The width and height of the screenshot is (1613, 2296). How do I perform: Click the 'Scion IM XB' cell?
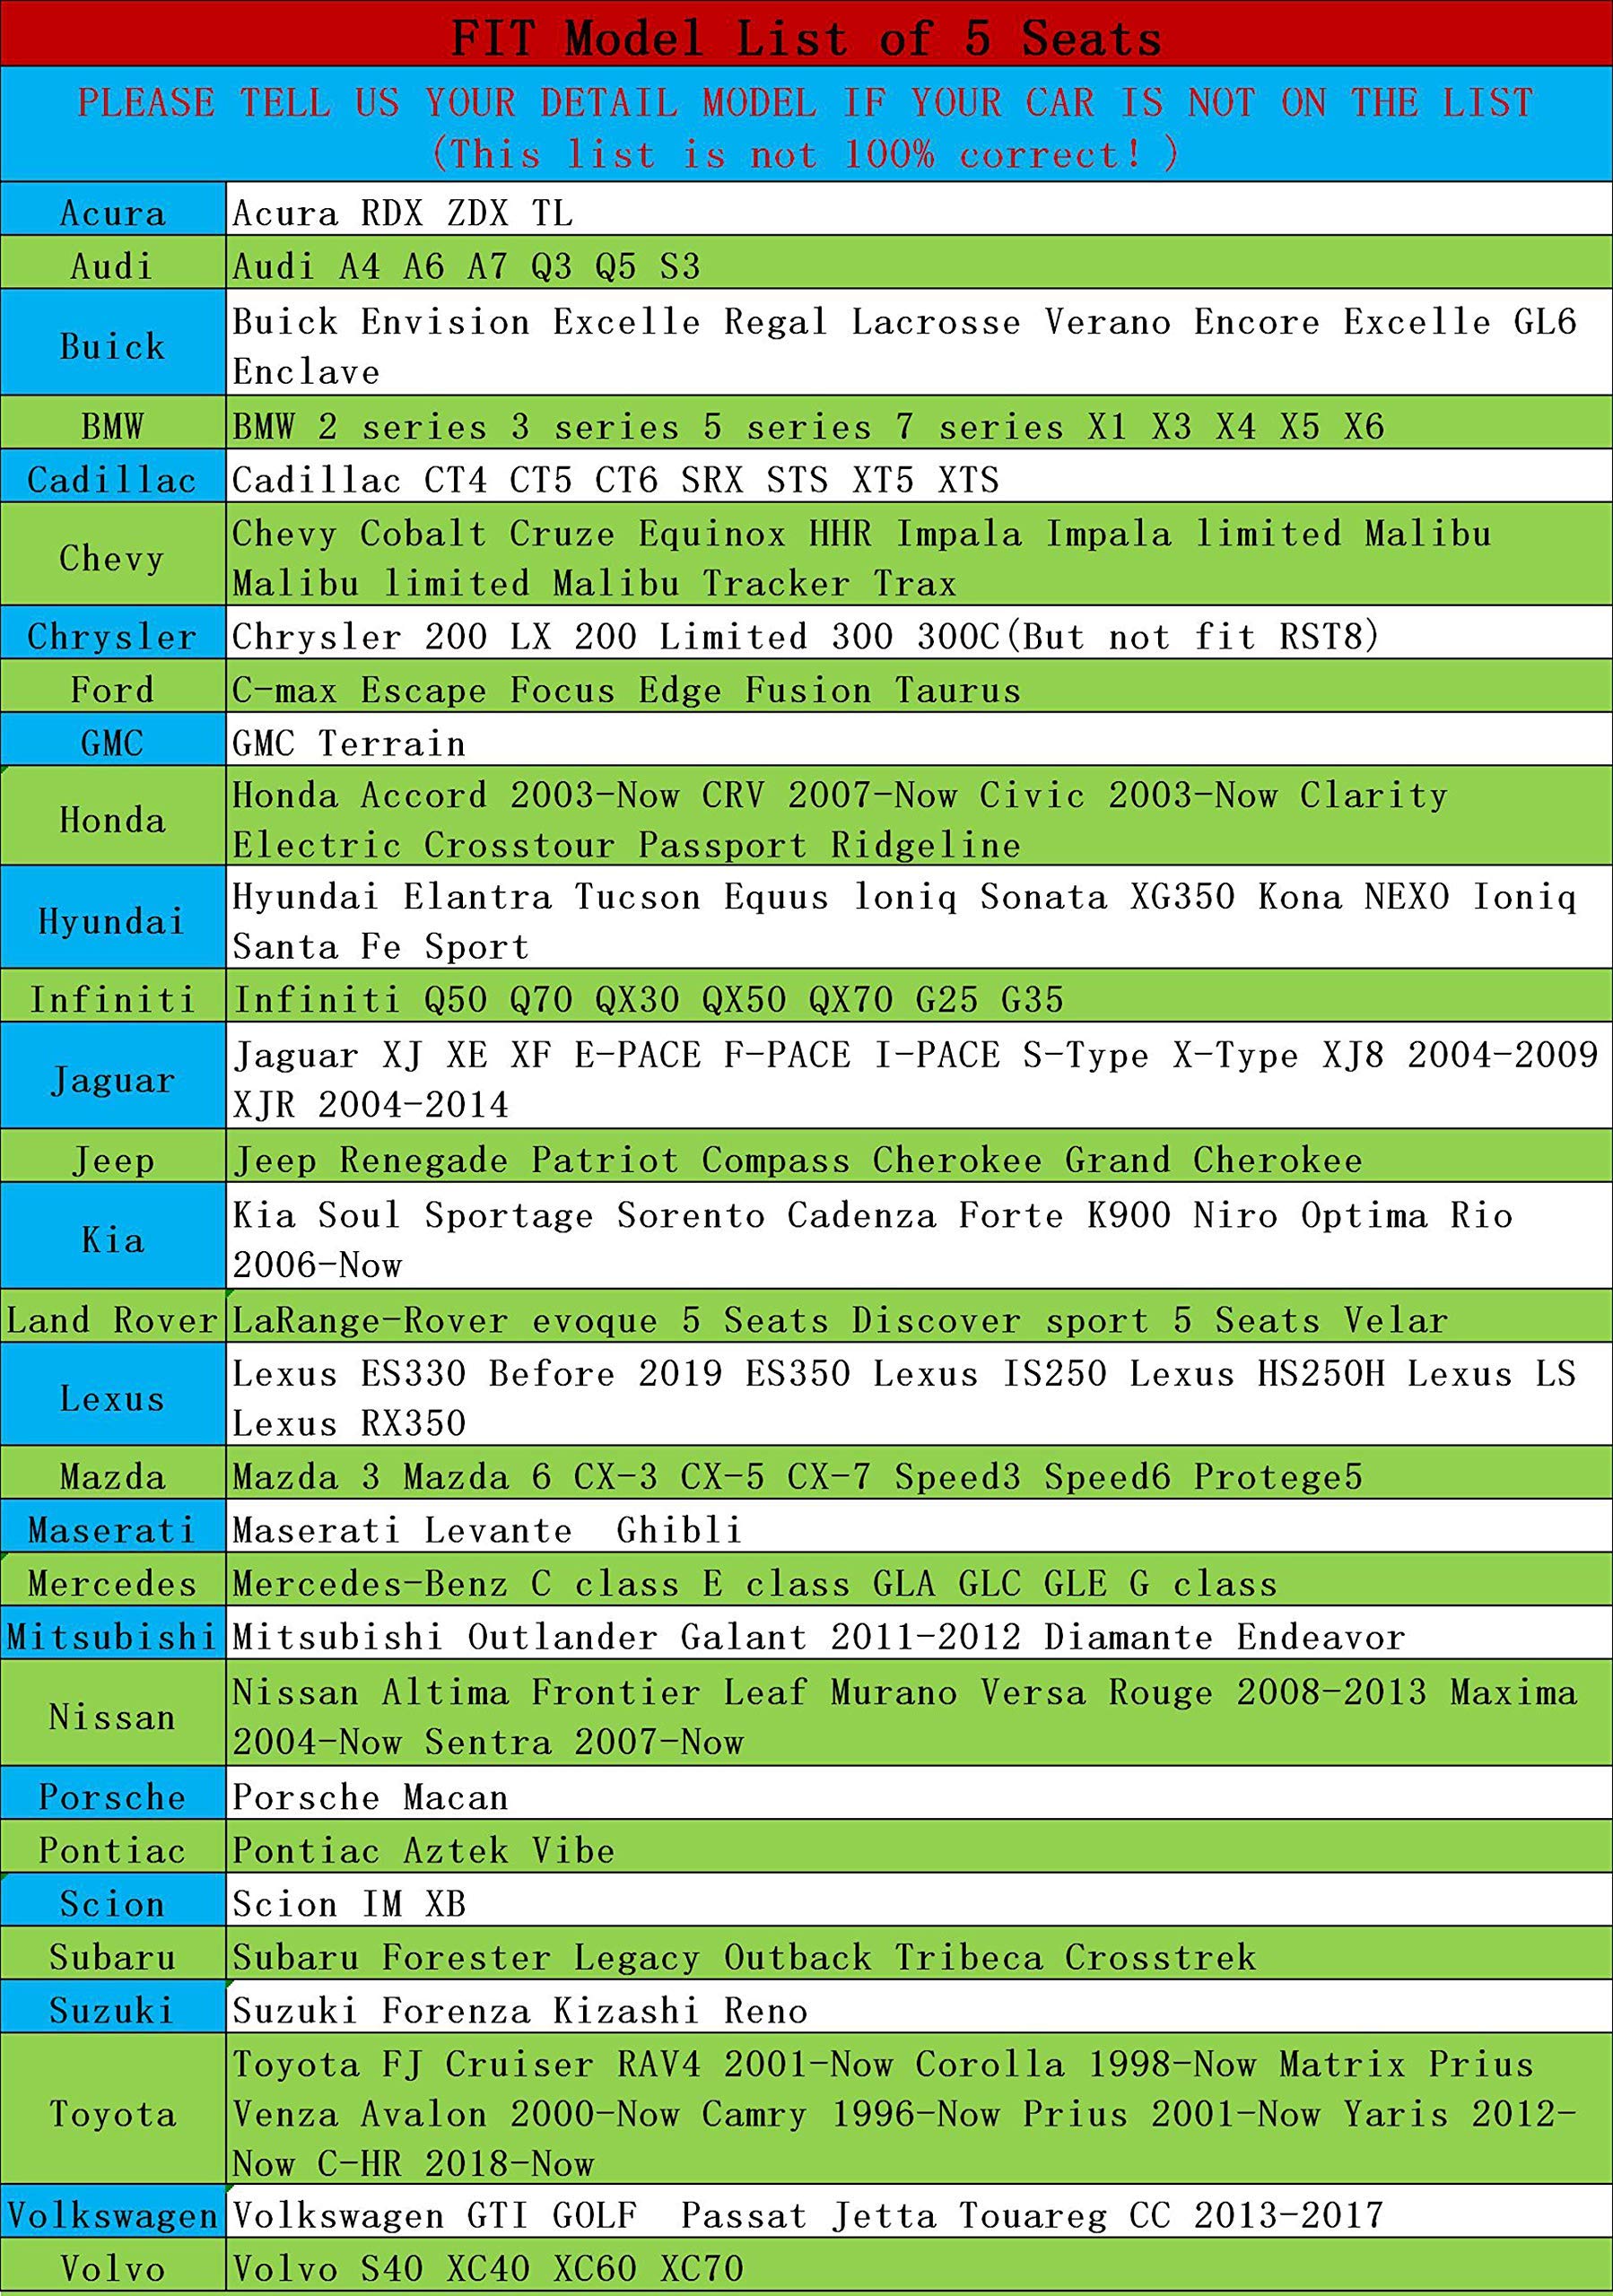(x=919, y=1900)
